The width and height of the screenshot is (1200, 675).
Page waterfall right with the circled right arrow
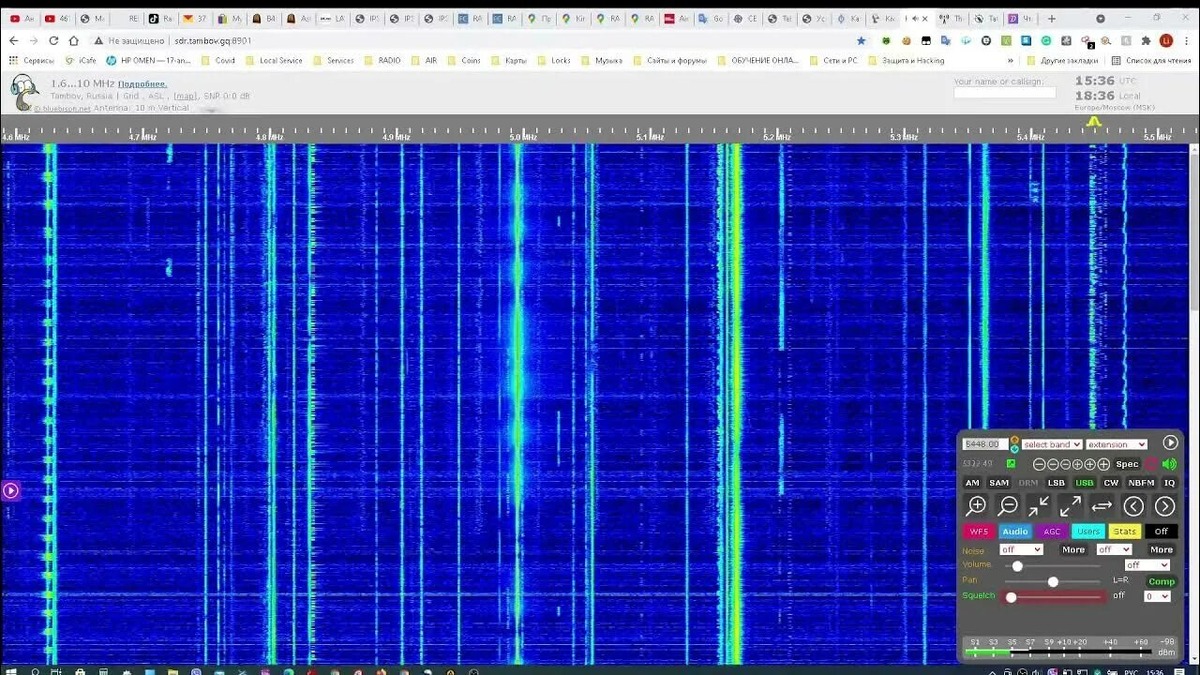coord(1164,506)
